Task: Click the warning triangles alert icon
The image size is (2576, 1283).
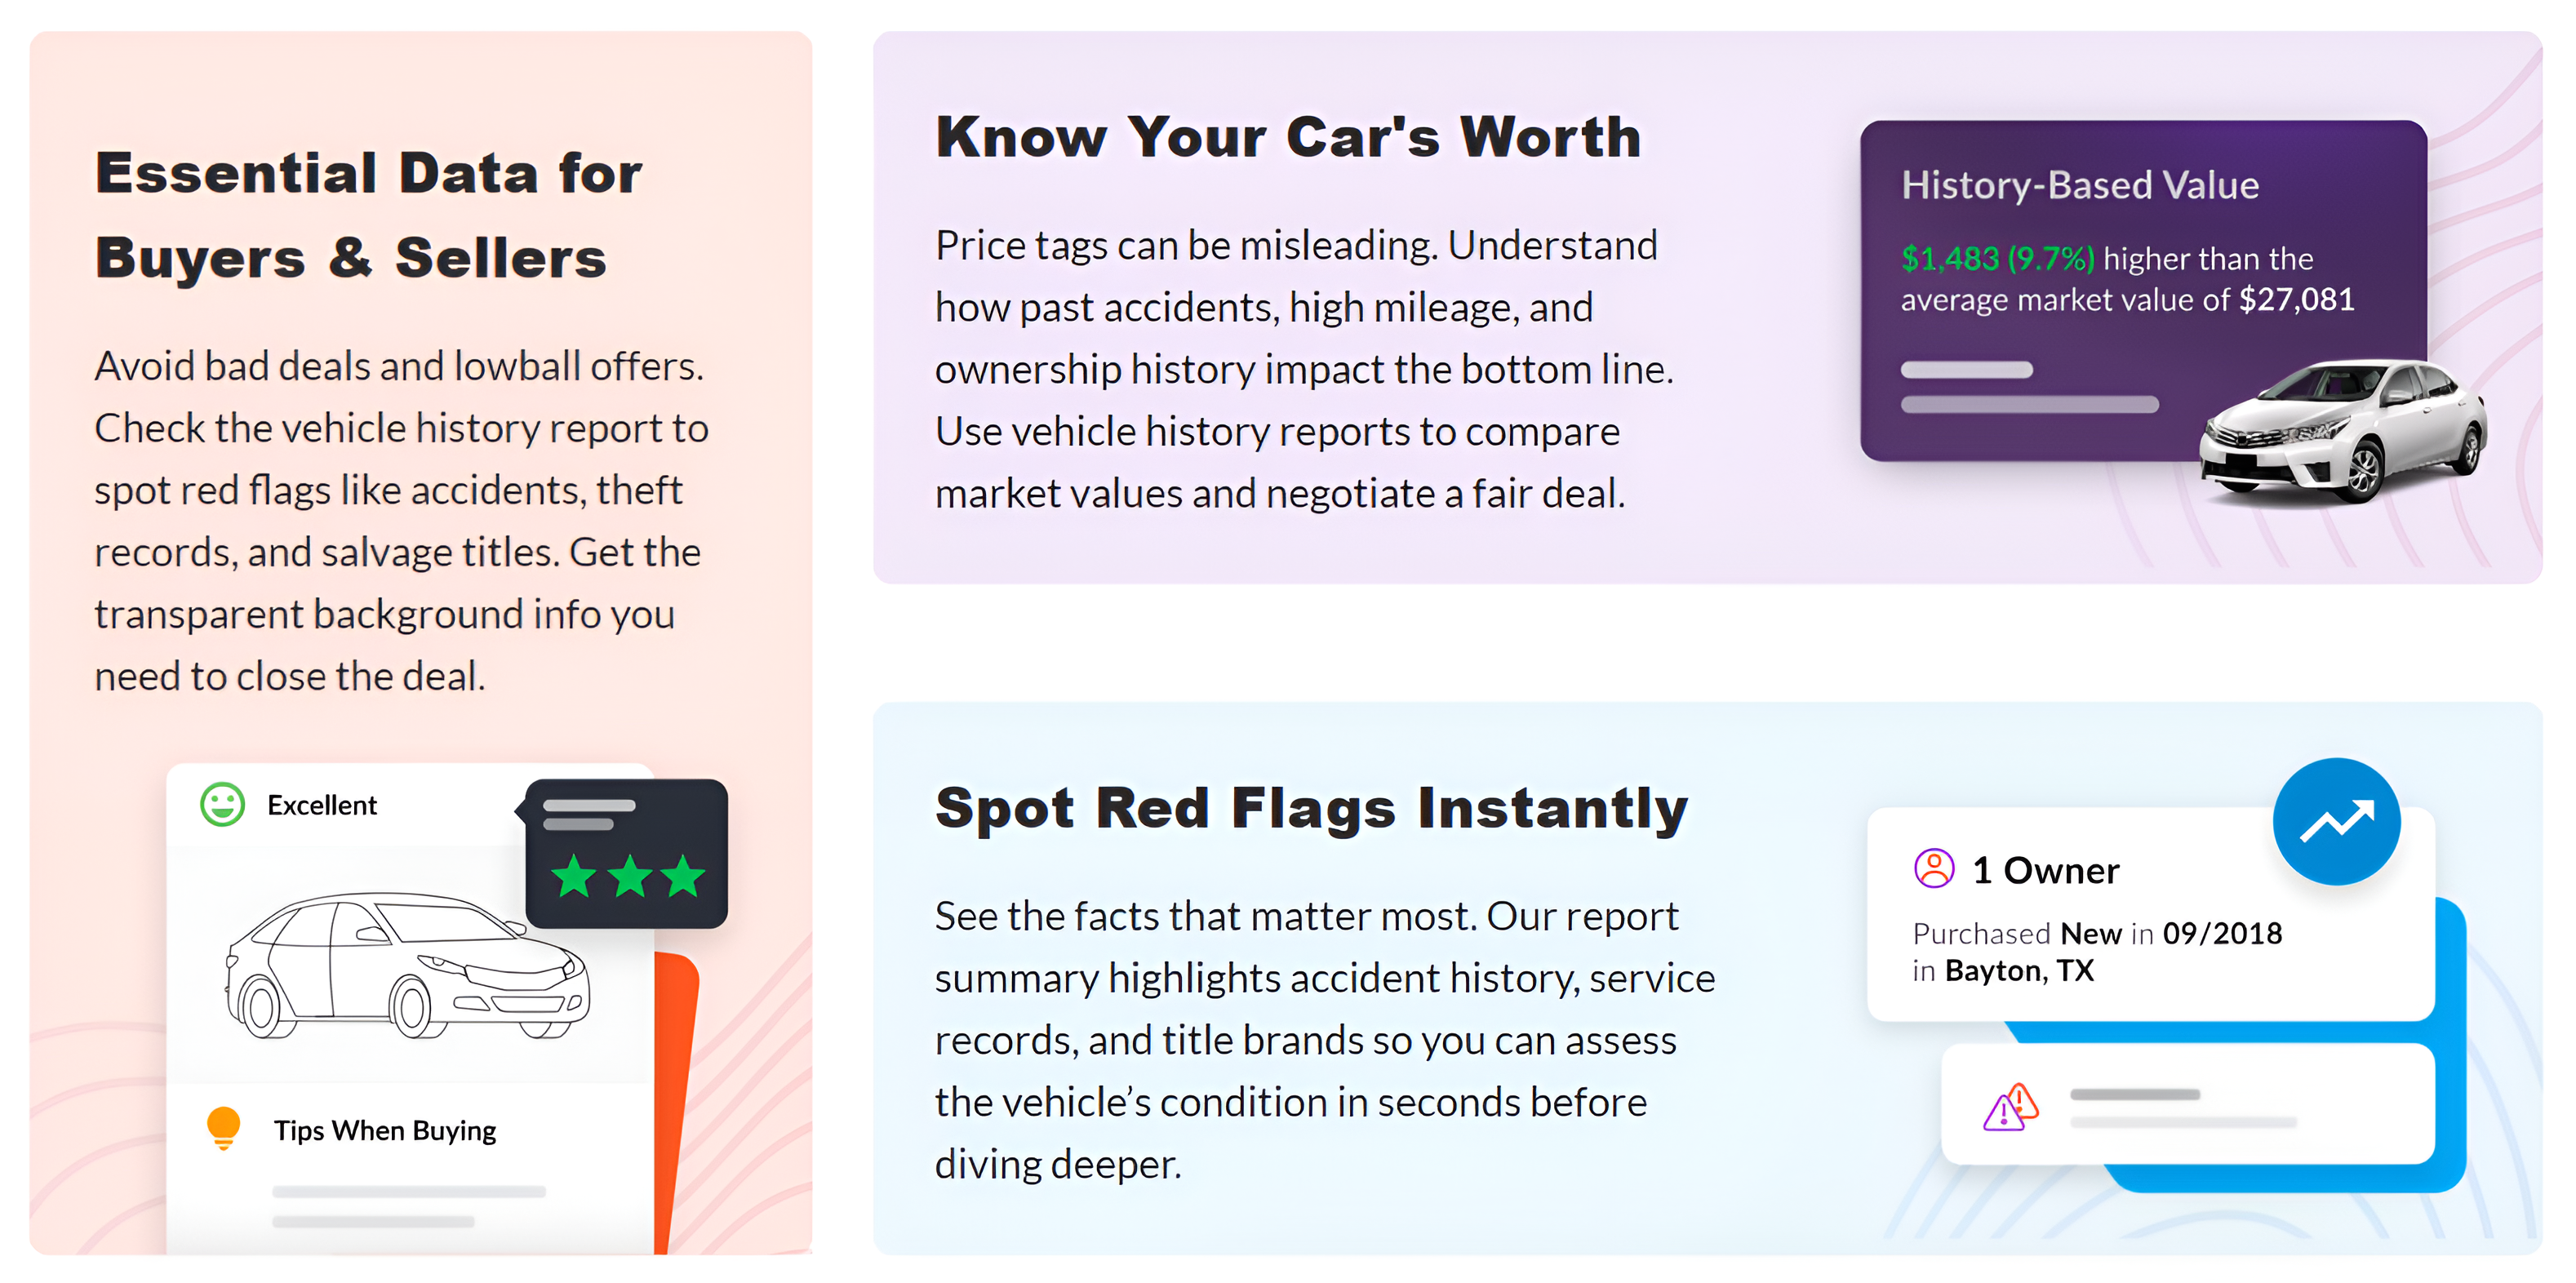Action: [x=2010, y=1106]
